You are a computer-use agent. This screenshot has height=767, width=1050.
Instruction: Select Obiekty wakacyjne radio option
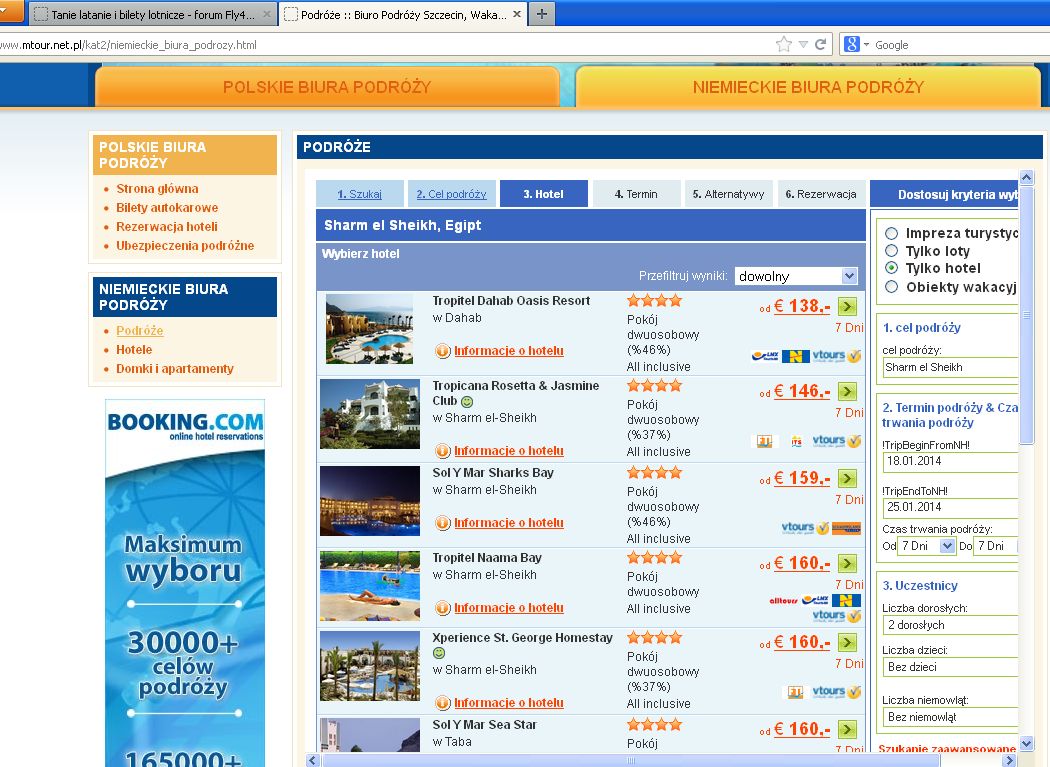tap(891, 287)
